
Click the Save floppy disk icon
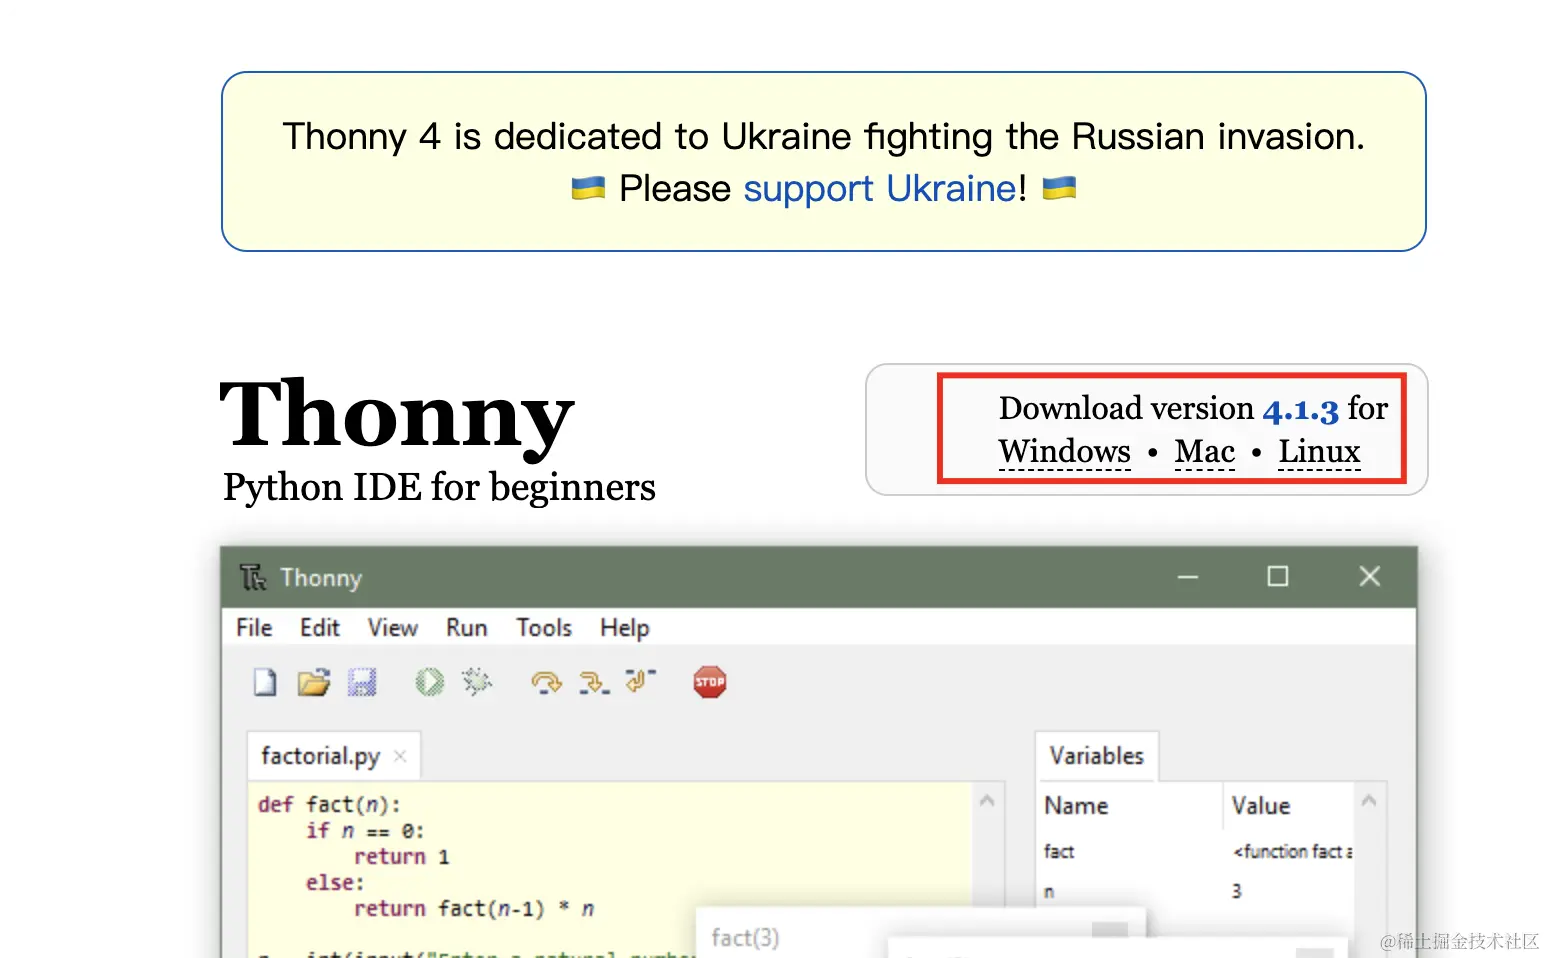(361, 682)
